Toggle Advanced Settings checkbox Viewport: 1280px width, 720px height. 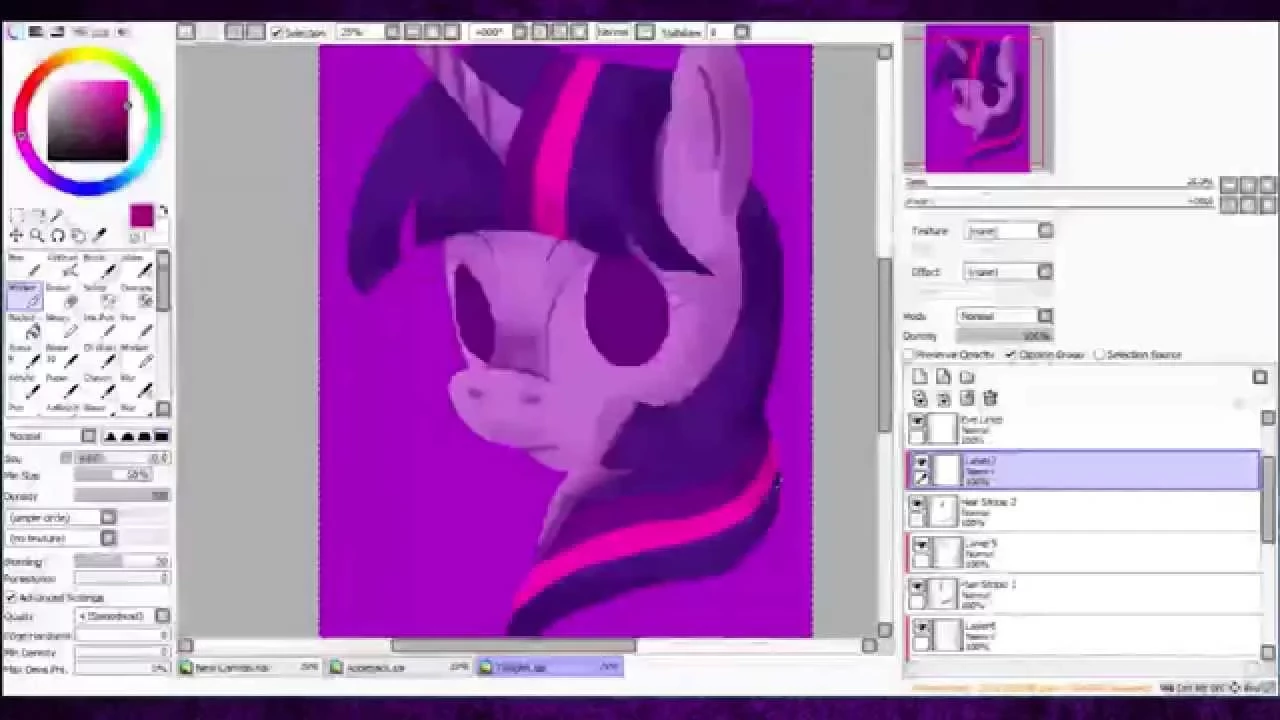11,597
